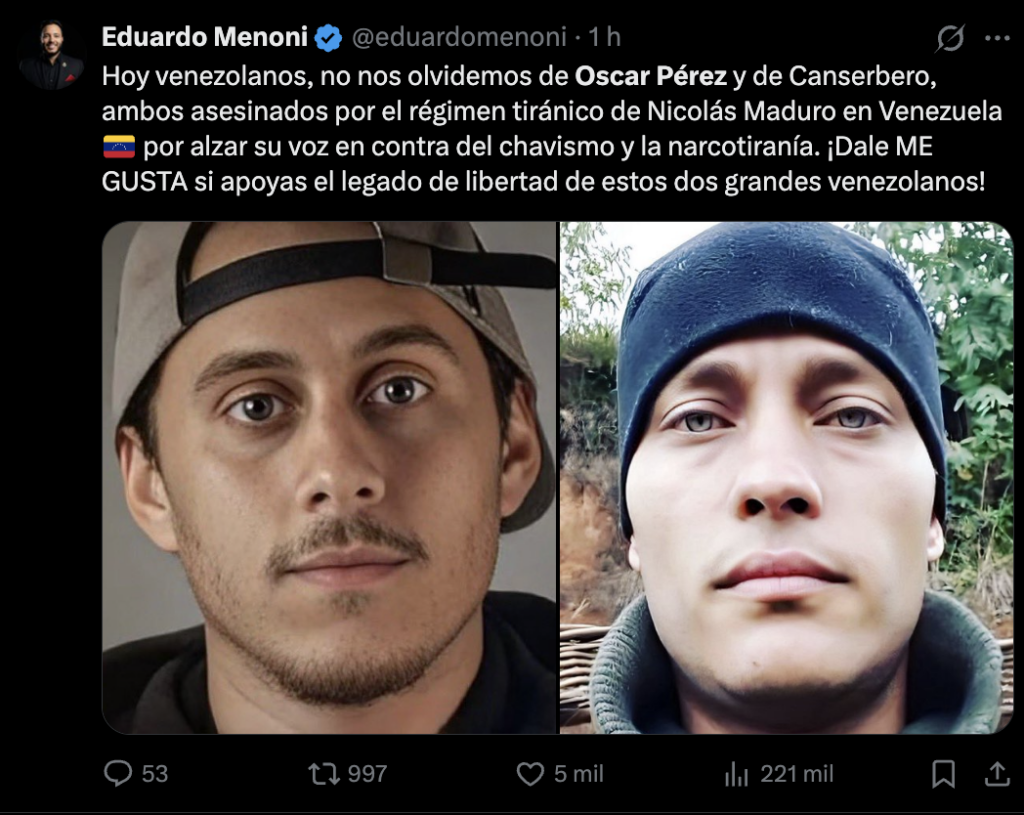This screenshot has width=1024, height=815.
Task: Click the Venezuelan flag emoji in tweet
Action: point(119,147)
